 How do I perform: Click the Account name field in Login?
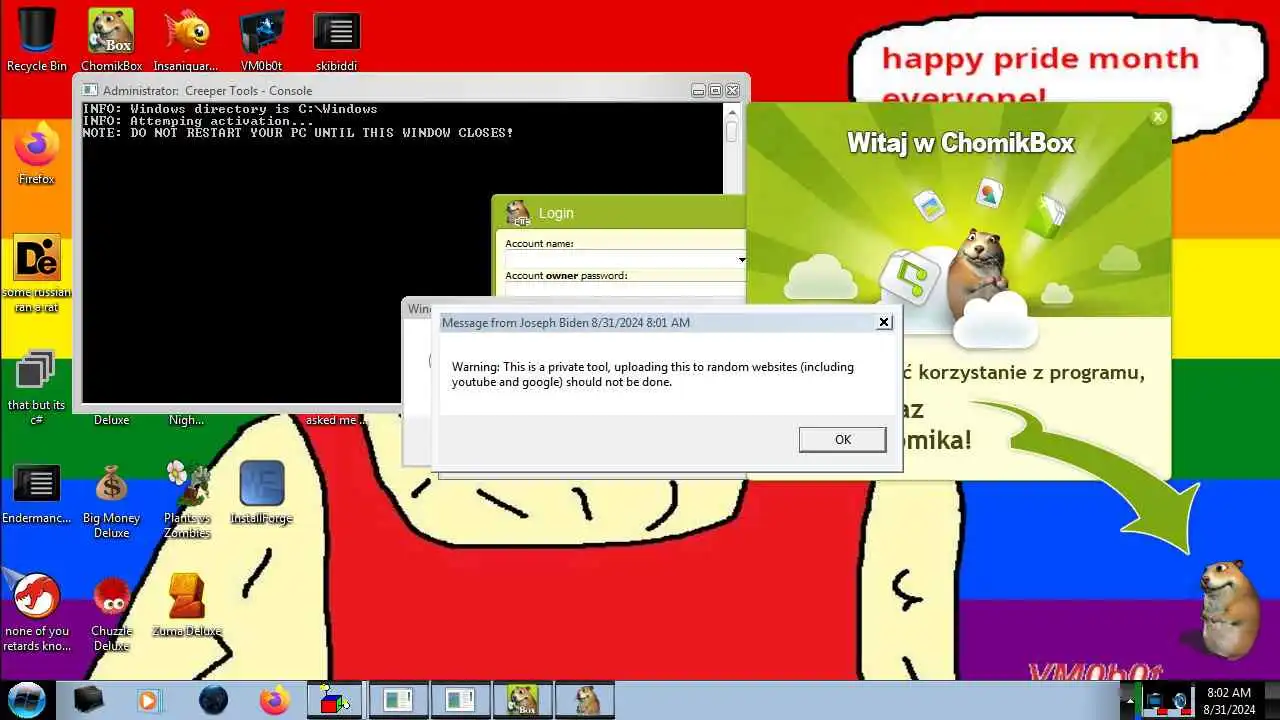coord(620,260)
